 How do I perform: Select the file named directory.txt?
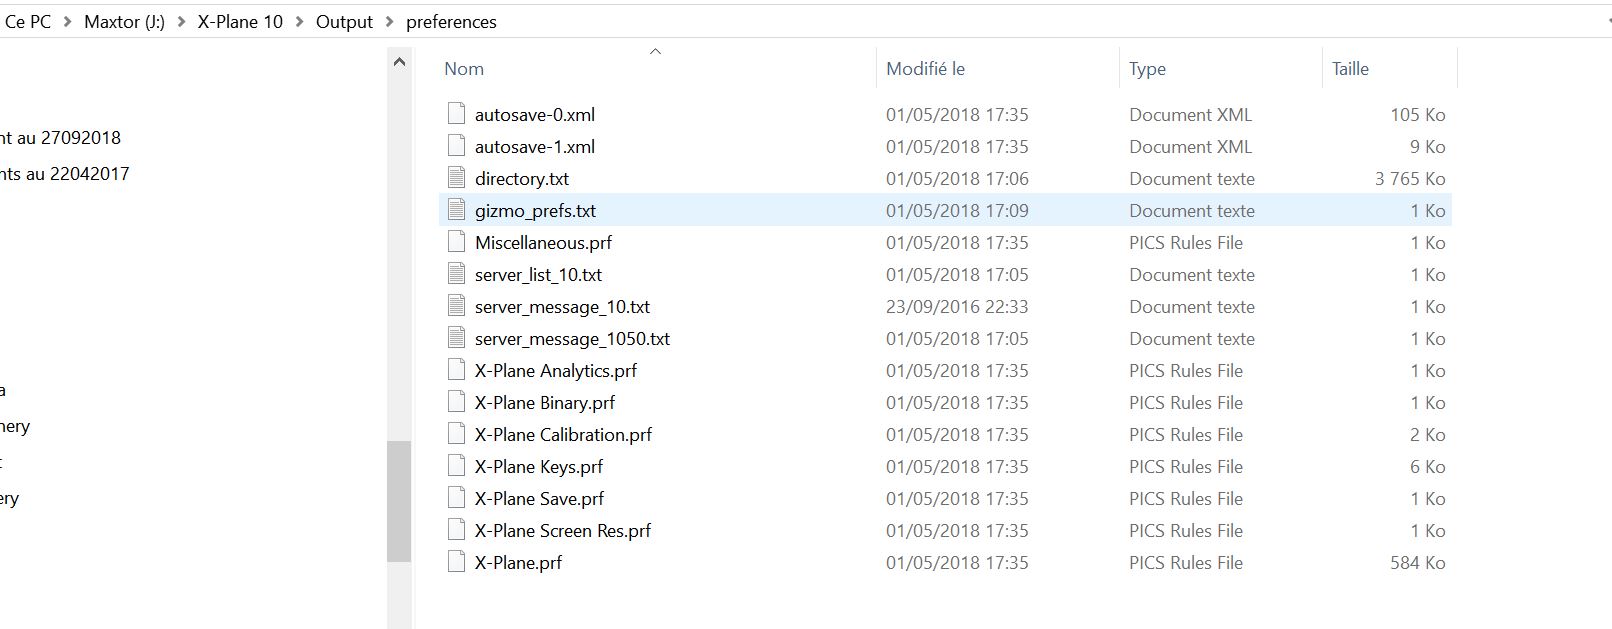point(522,179)
